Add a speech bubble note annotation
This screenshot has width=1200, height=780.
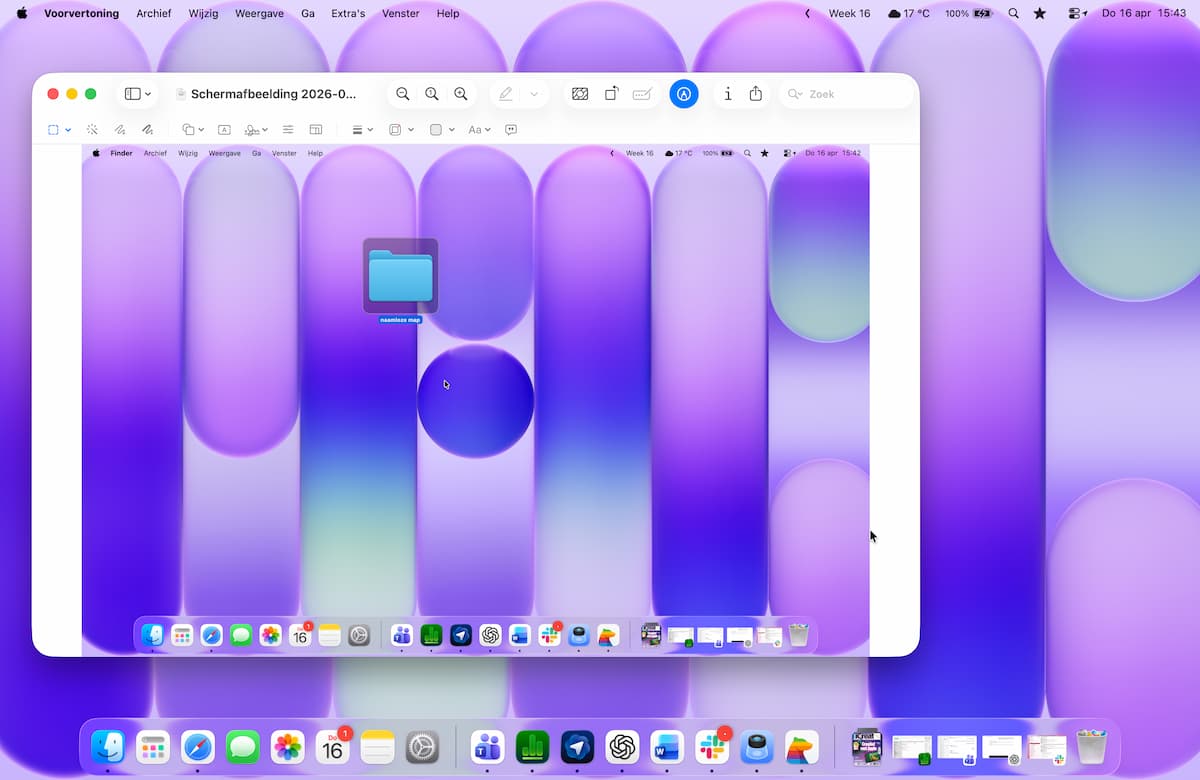[511, 130]
